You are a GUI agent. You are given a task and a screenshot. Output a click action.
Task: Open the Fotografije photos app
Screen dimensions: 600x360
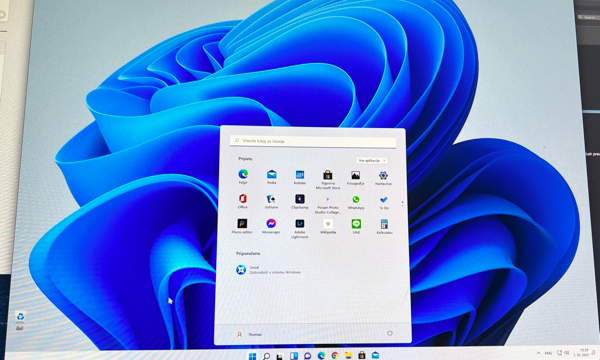355,178
